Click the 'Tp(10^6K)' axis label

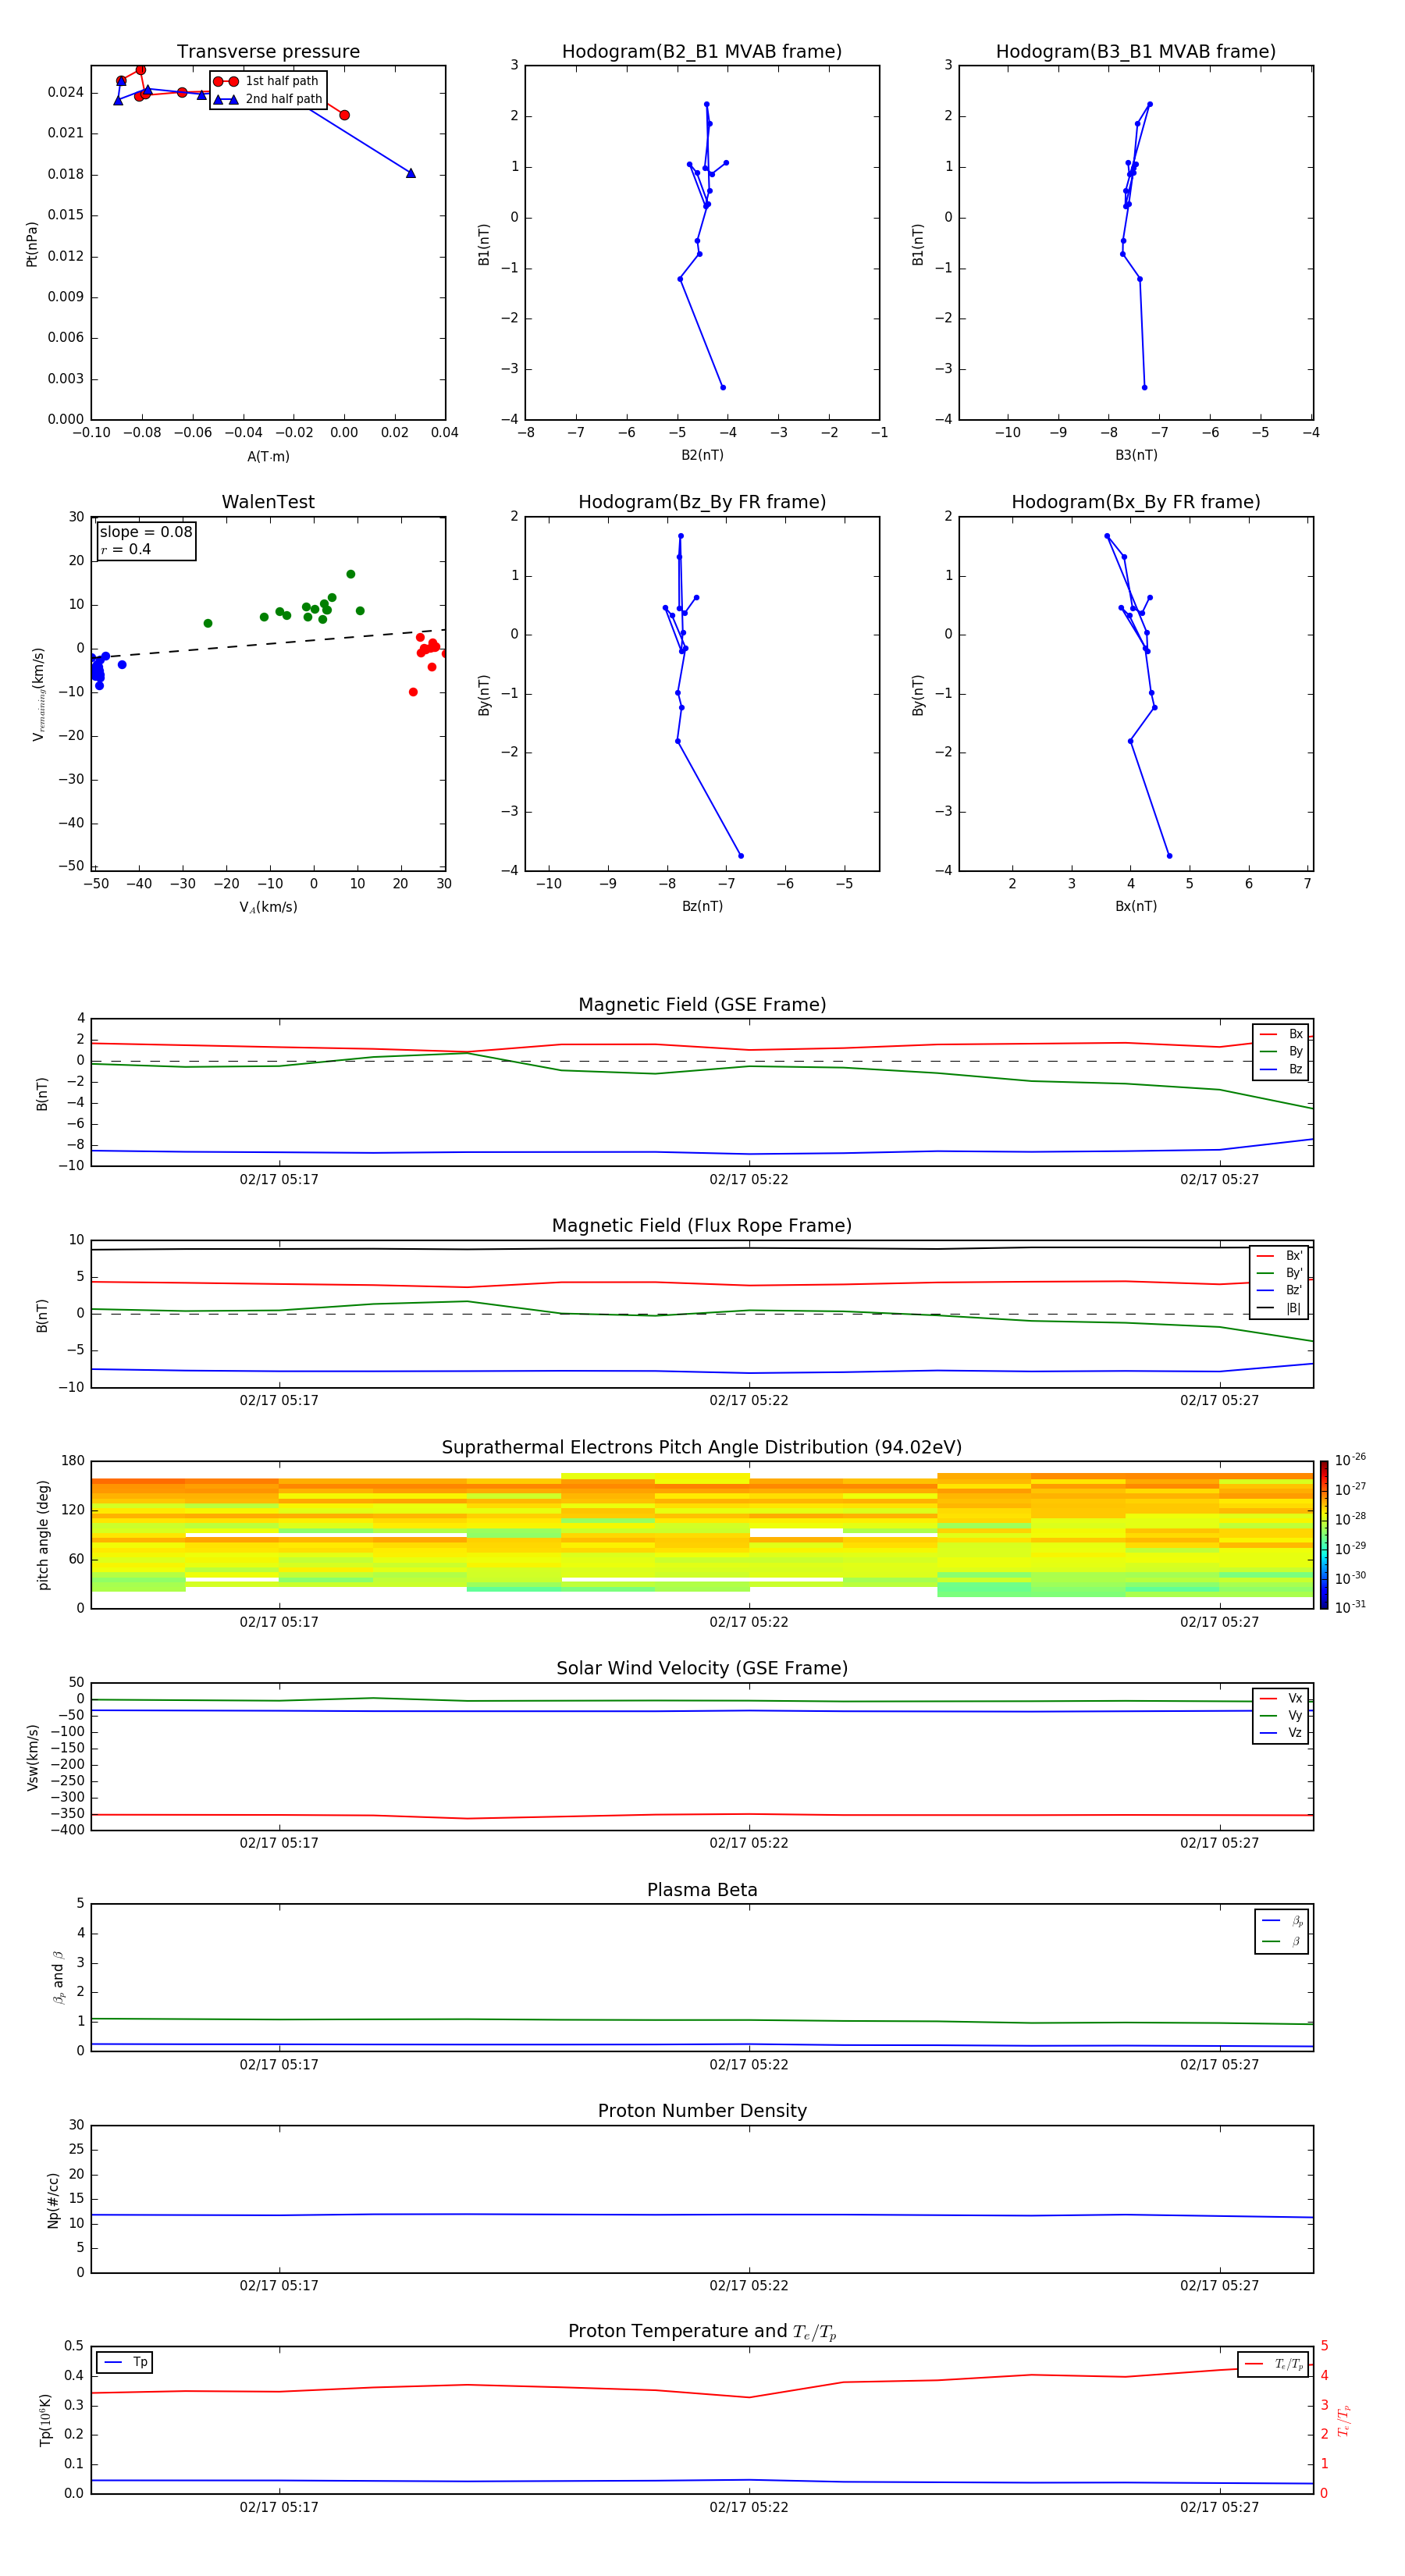point(45,2420)
